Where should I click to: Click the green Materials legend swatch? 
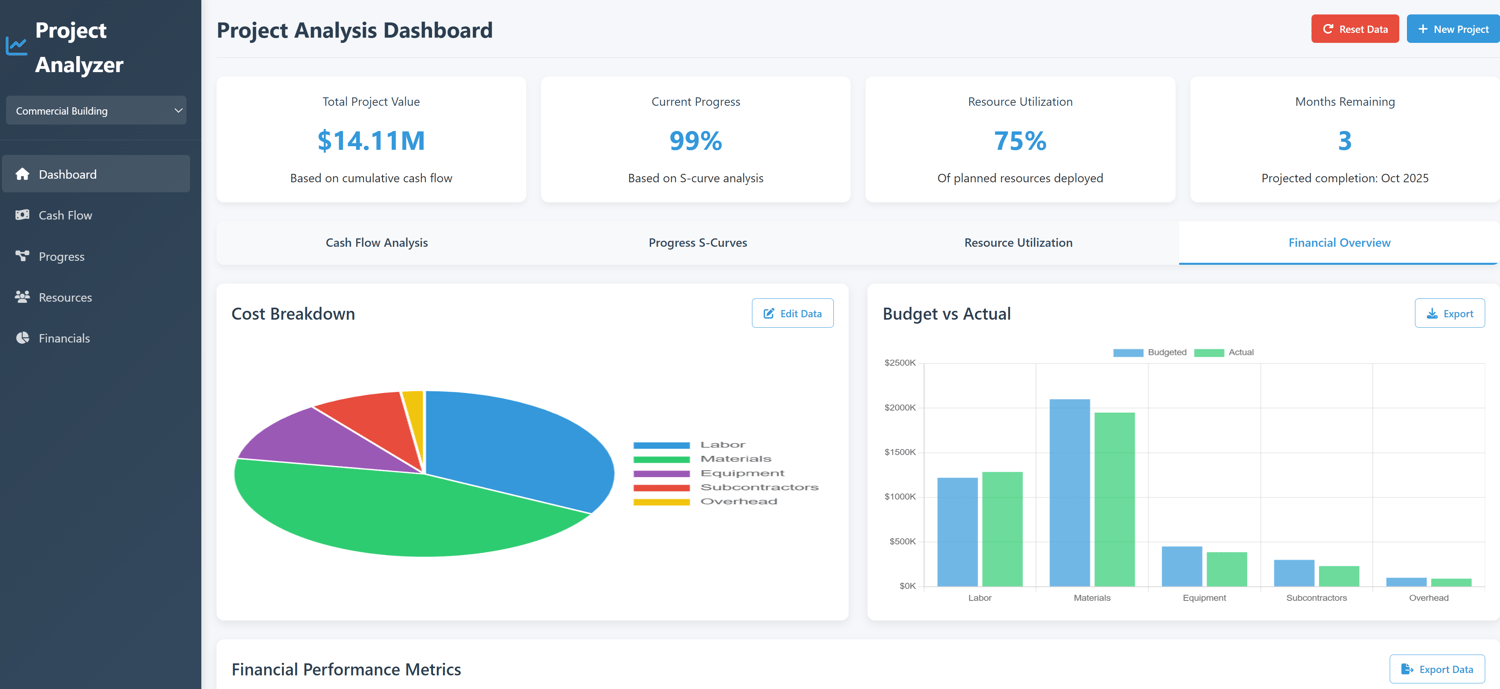(662, 459)
